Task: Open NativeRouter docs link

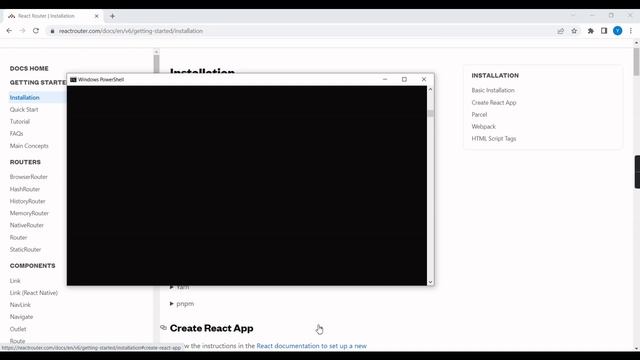Action: [27, 225]
